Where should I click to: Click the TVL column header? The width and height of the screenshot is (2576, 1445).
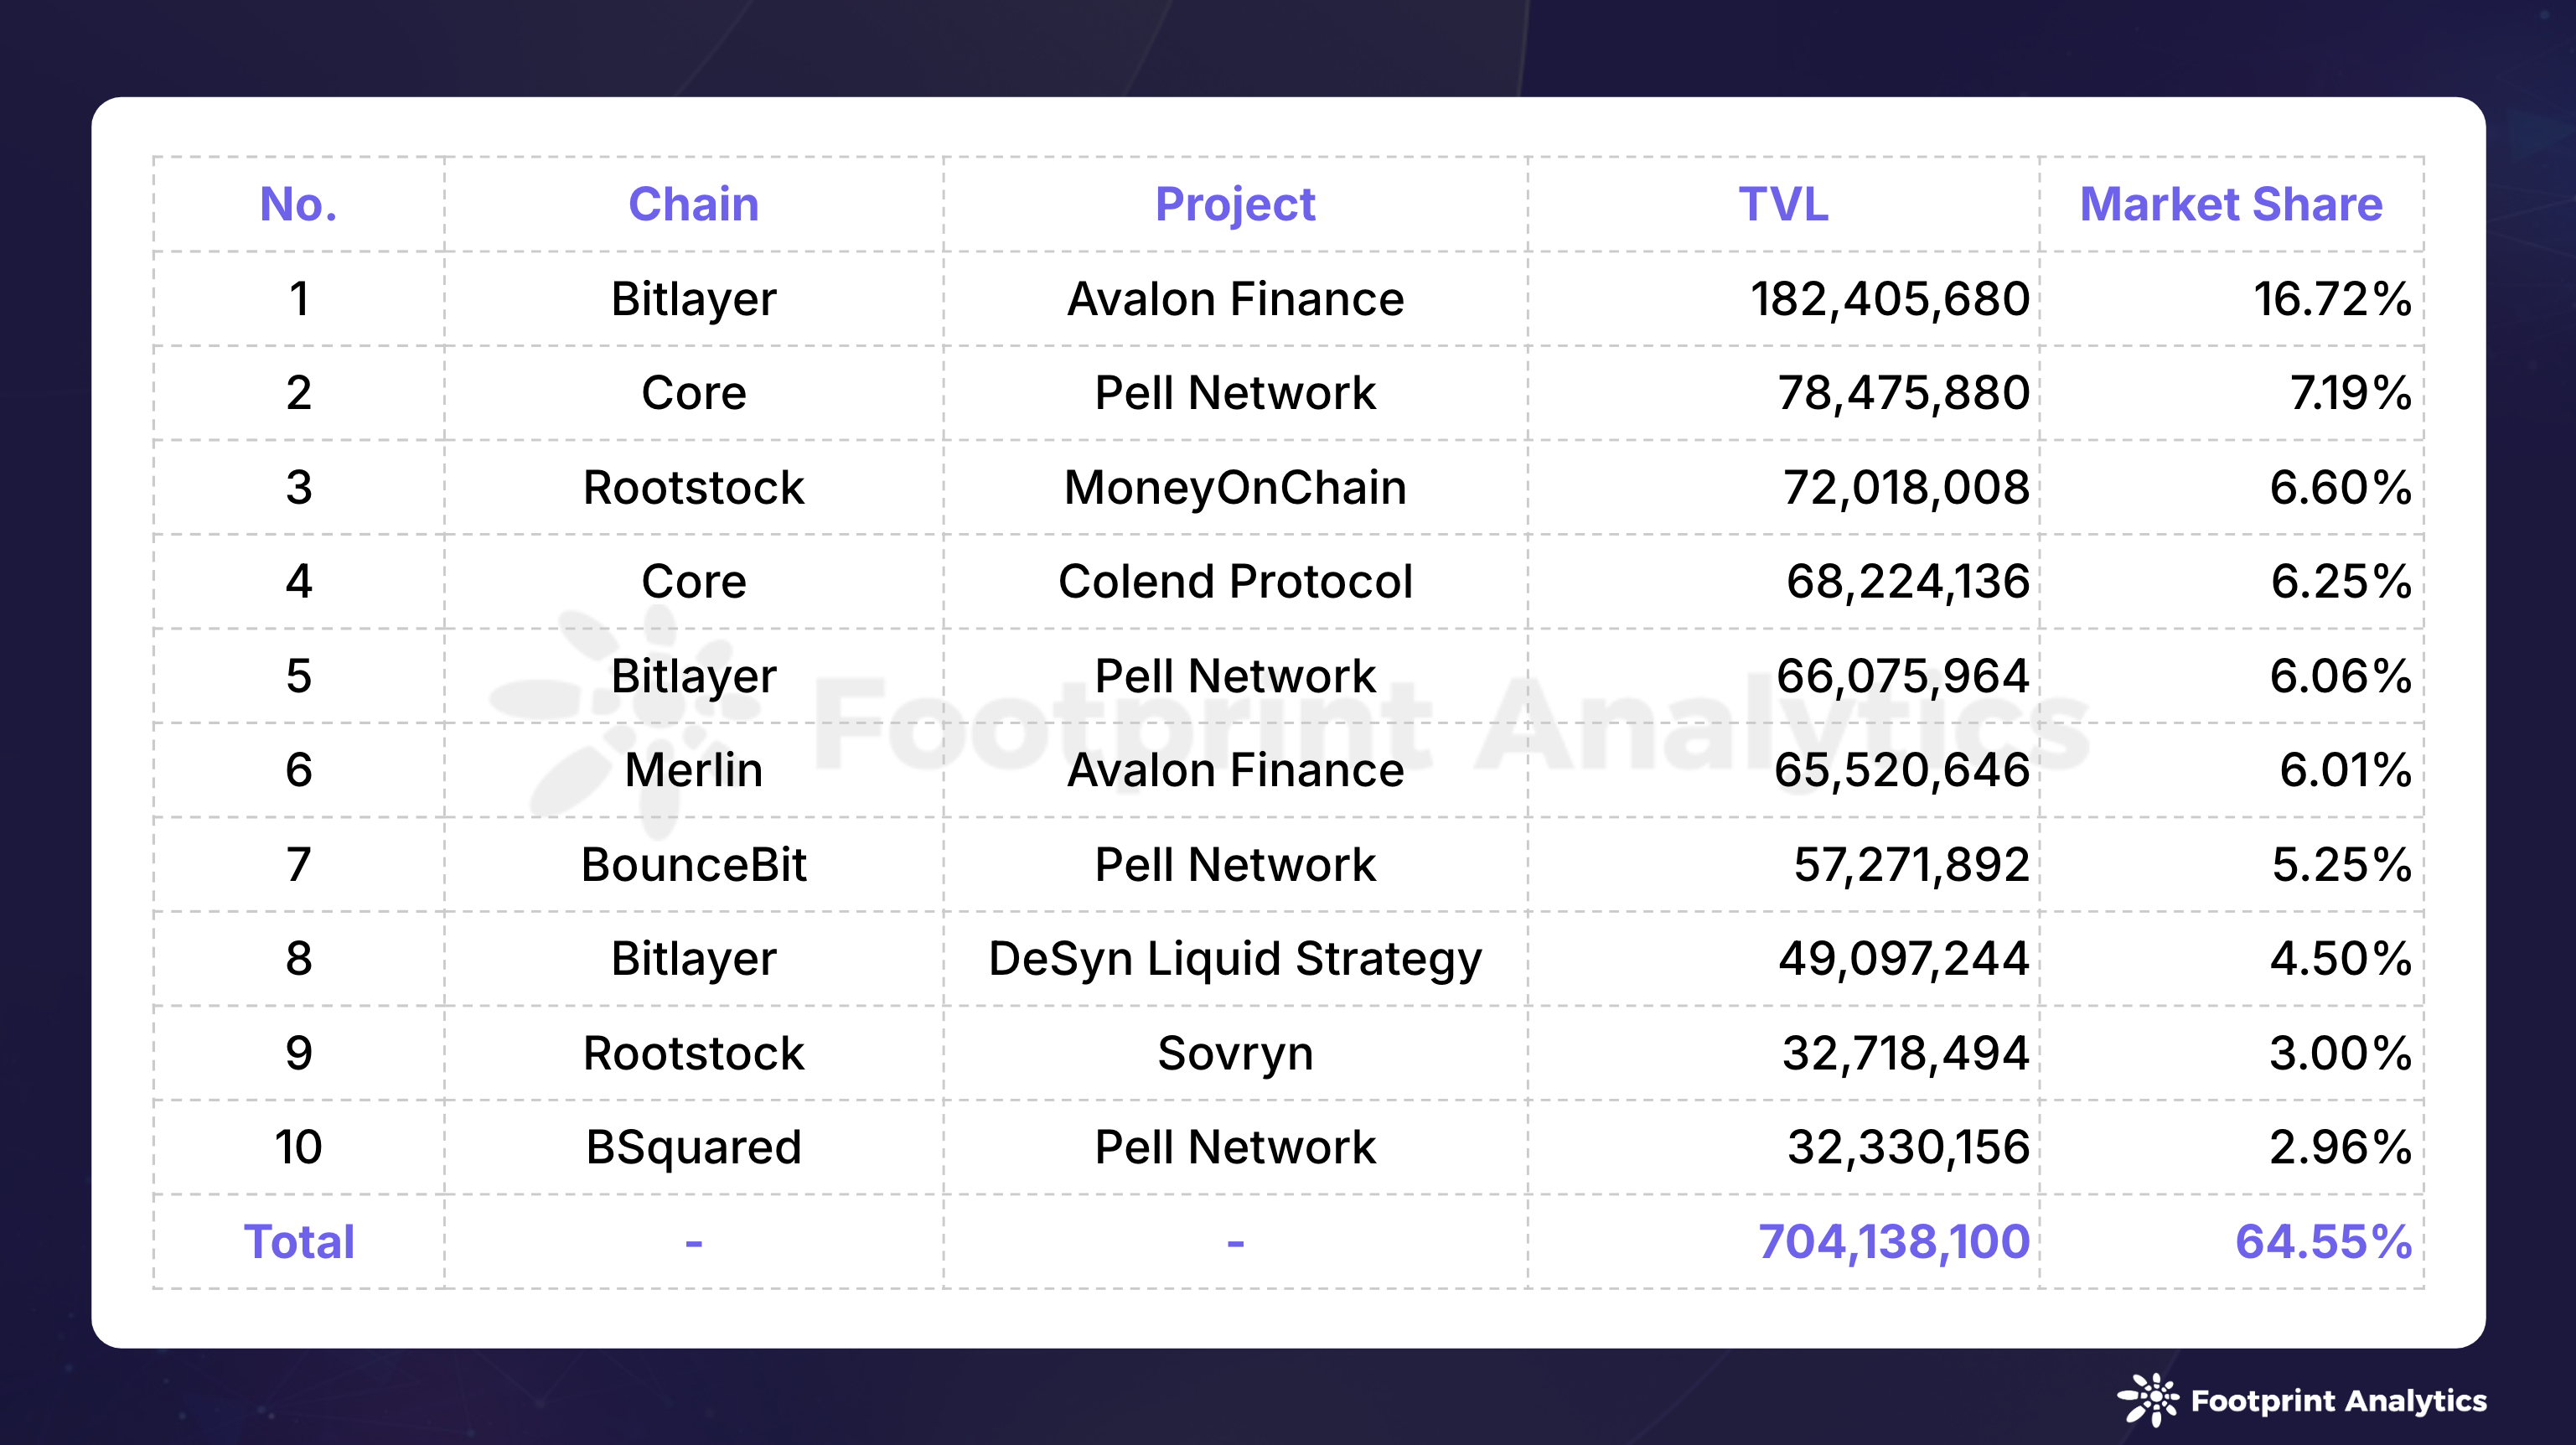point(1783,204)
